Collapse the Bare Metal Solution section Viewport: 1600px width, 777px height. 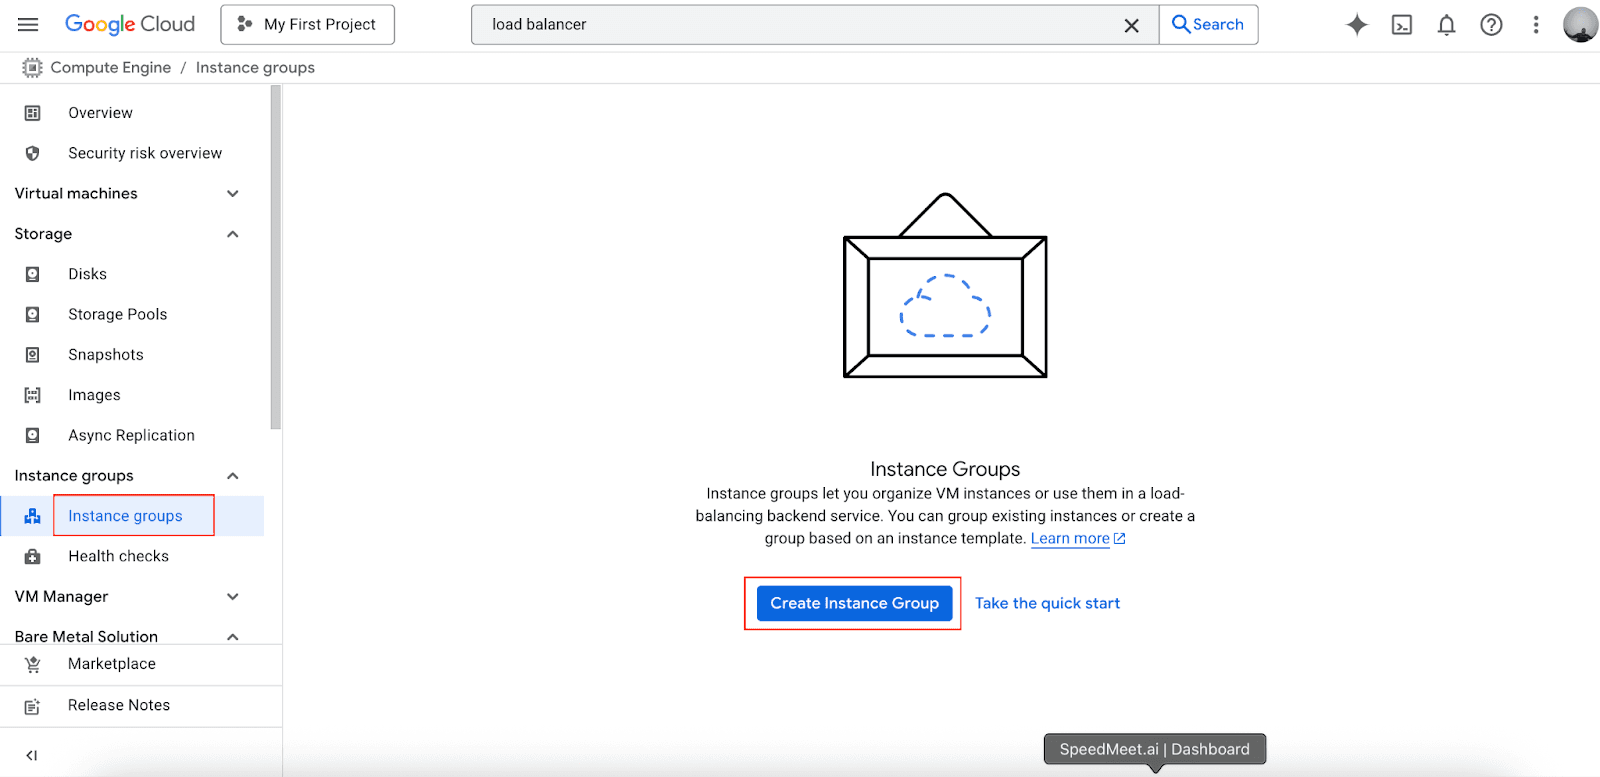pyautogui.click(x=233, y=637)
